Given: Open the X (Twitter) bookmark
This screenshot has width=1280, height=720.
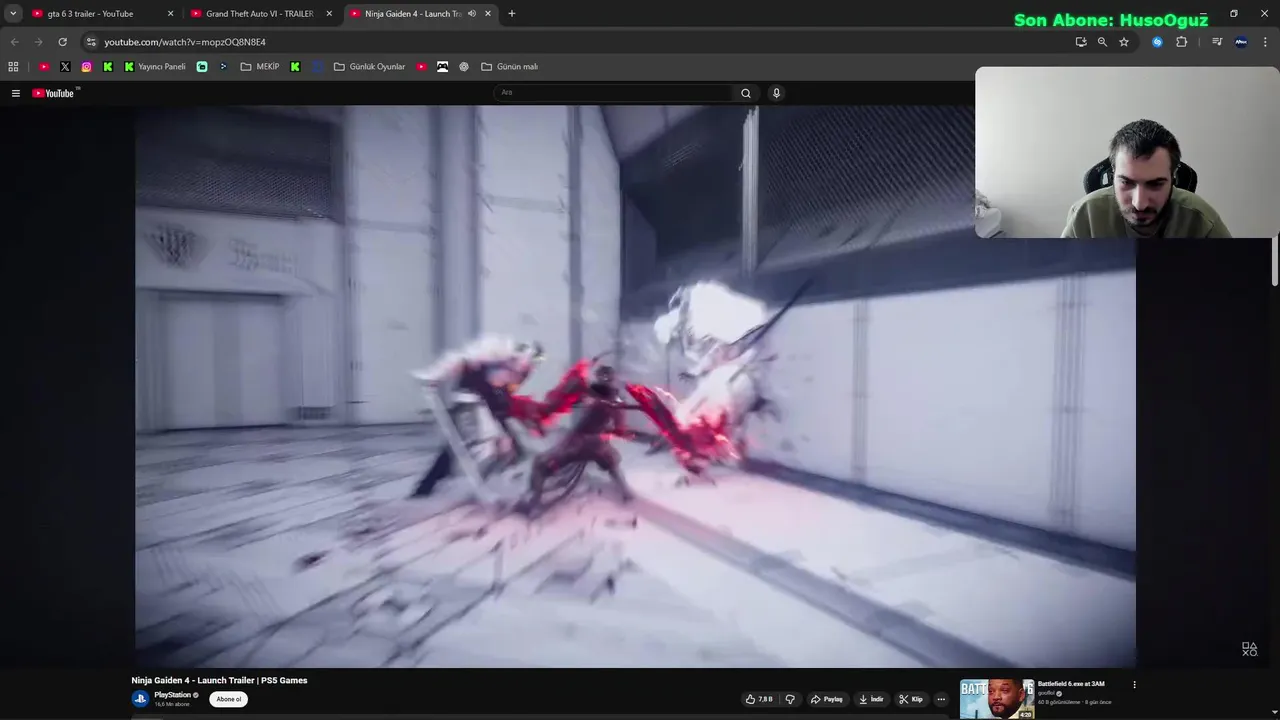Looking at the screenshot, I should pos(65,67).
